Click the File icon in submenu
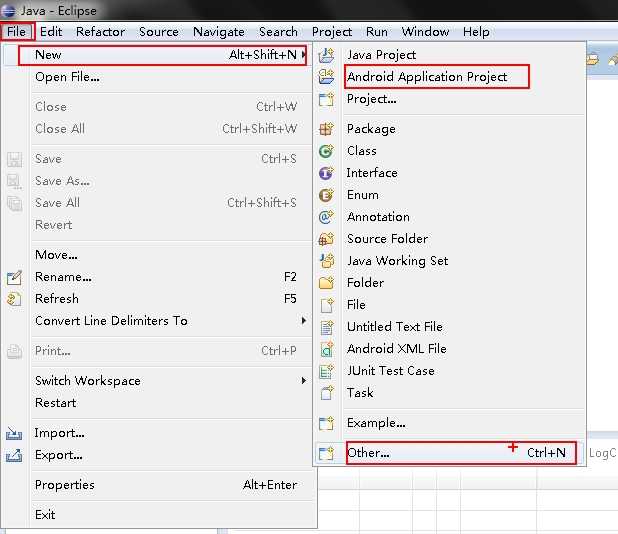 click(x=326, y=305)
